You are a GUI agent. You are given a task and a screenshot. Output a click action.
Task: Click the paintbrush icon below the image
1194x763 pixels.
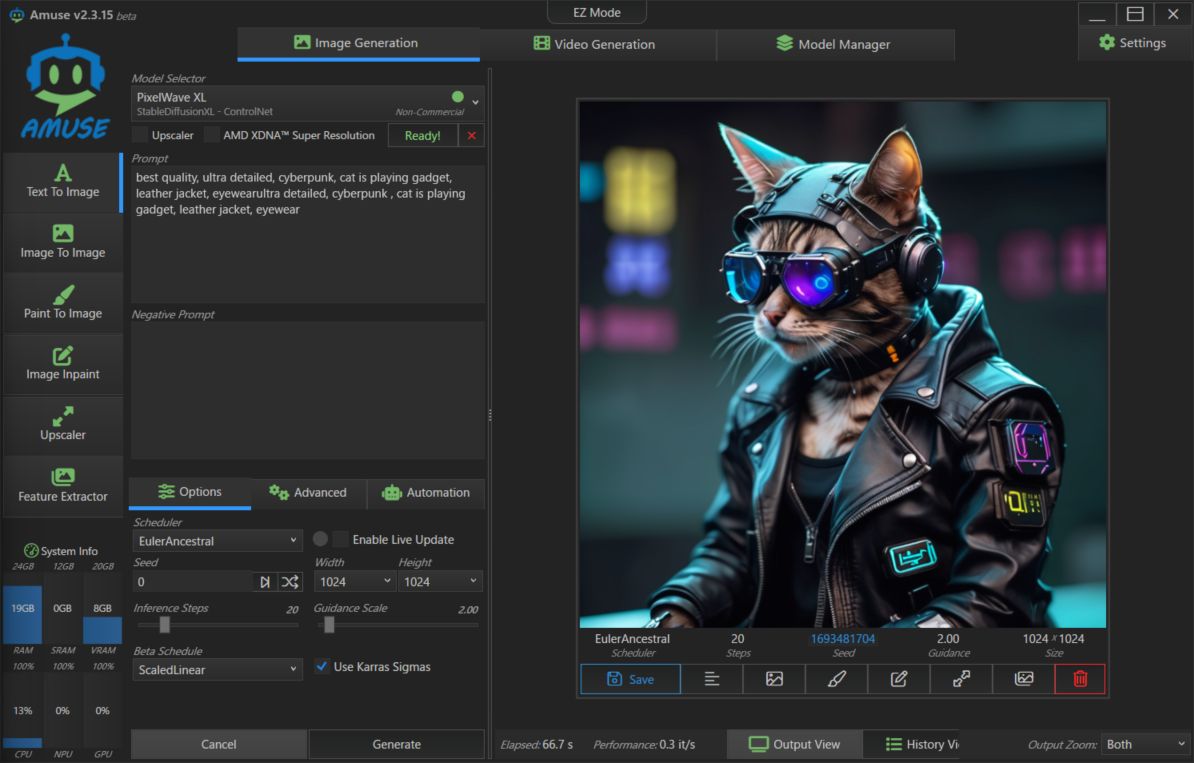click(837, 679)
